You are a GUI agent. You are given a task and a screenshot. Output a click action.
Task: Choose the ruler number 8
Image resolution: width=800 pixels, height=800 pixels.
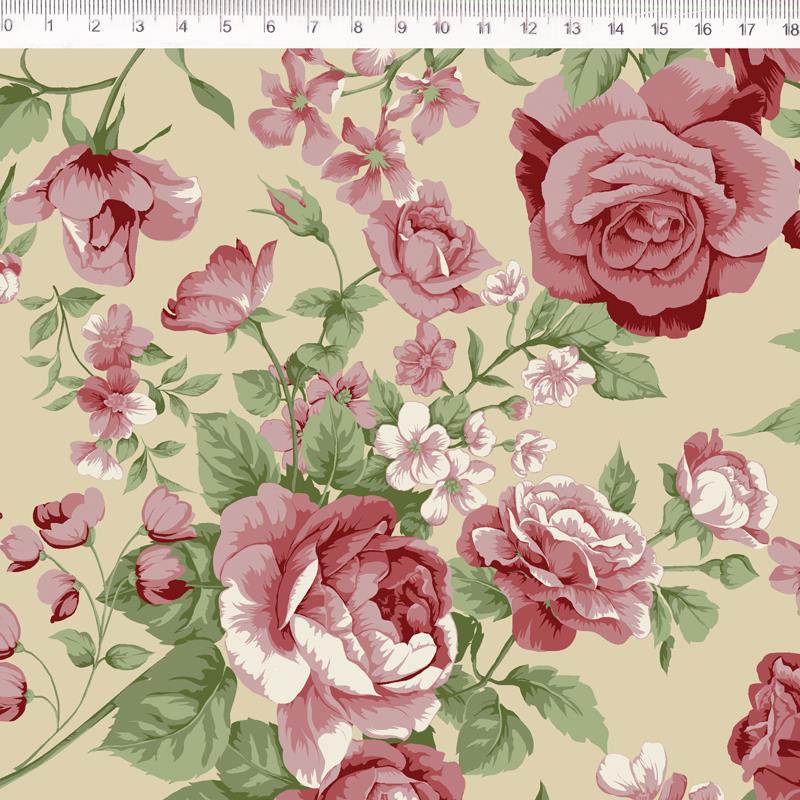click(358, 27)
